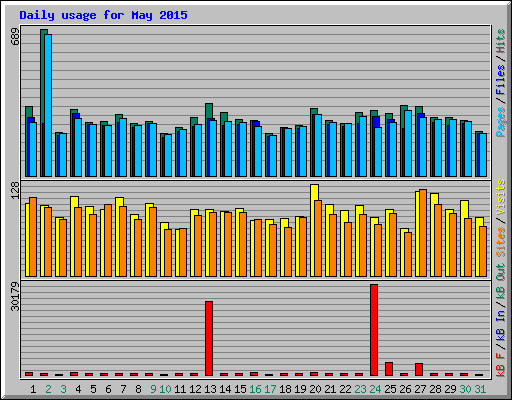This screenshot has height=400, width=512.
Task: Click day 11 on the x-axis
Action: coord(180,389)
